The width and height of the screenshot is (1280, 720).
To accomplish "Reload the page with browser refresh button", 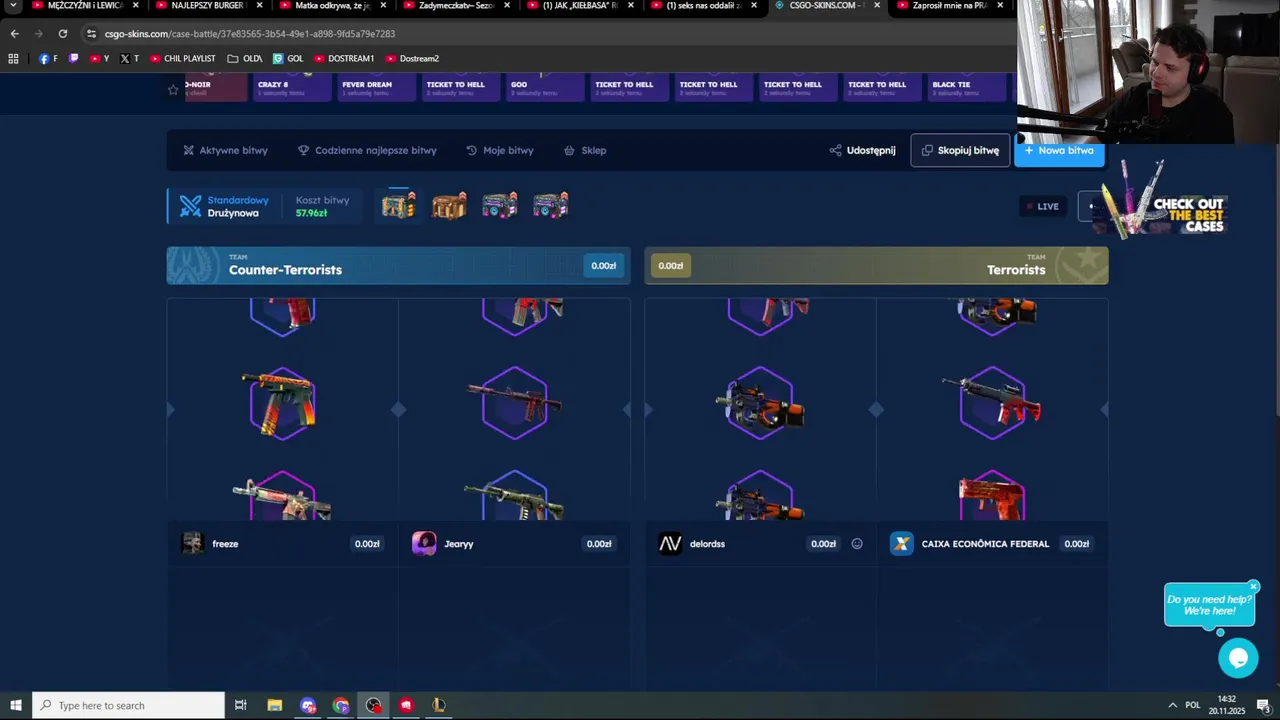I will (62, 33).
